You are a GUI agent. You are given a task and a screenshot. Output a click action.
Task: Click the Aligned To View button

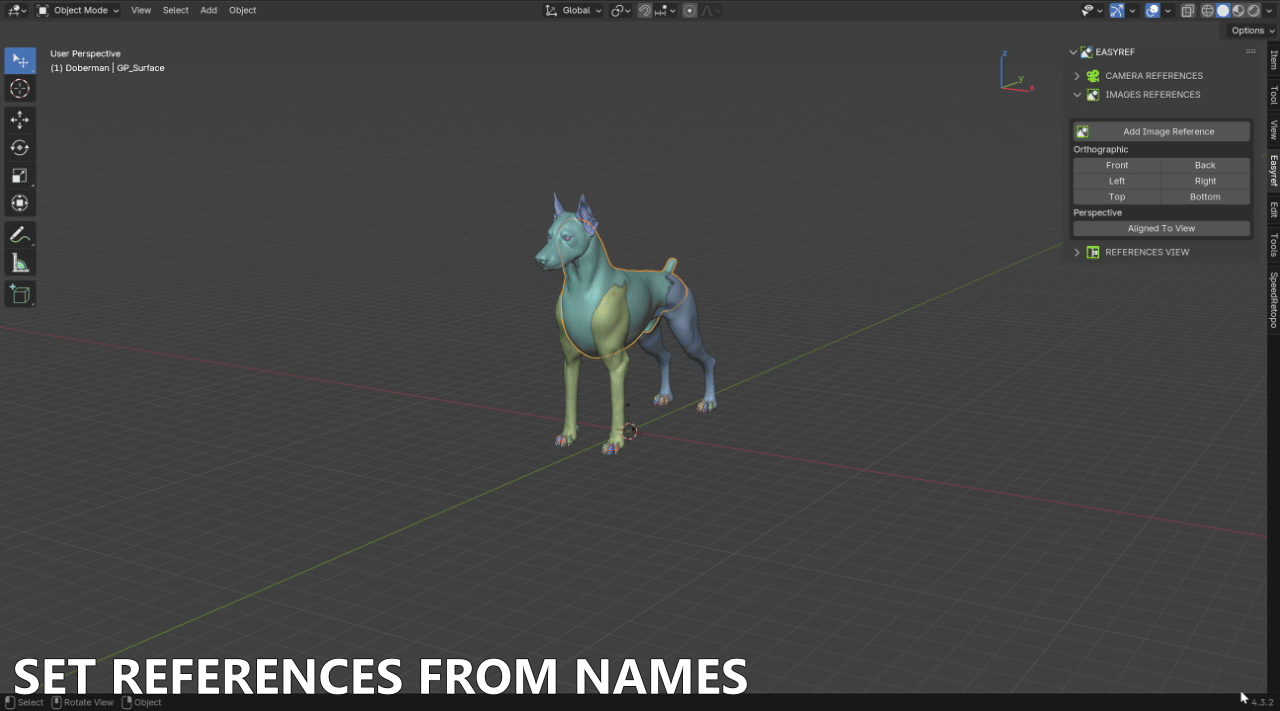pyautogui.click(x=1160, y=228)
